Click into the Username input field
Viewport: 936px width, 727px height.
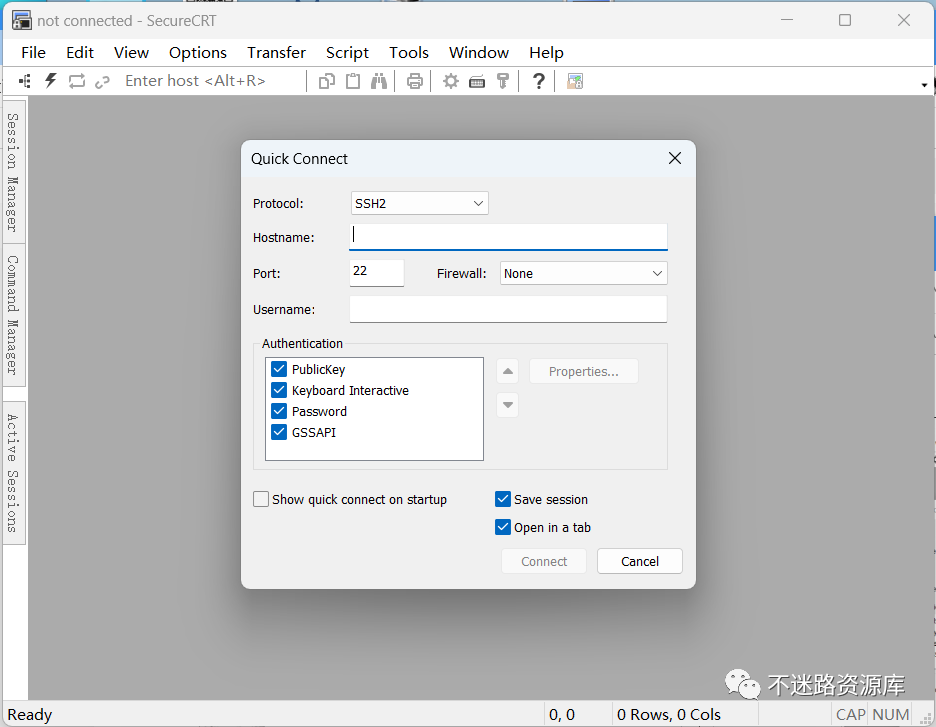[508, 309]
